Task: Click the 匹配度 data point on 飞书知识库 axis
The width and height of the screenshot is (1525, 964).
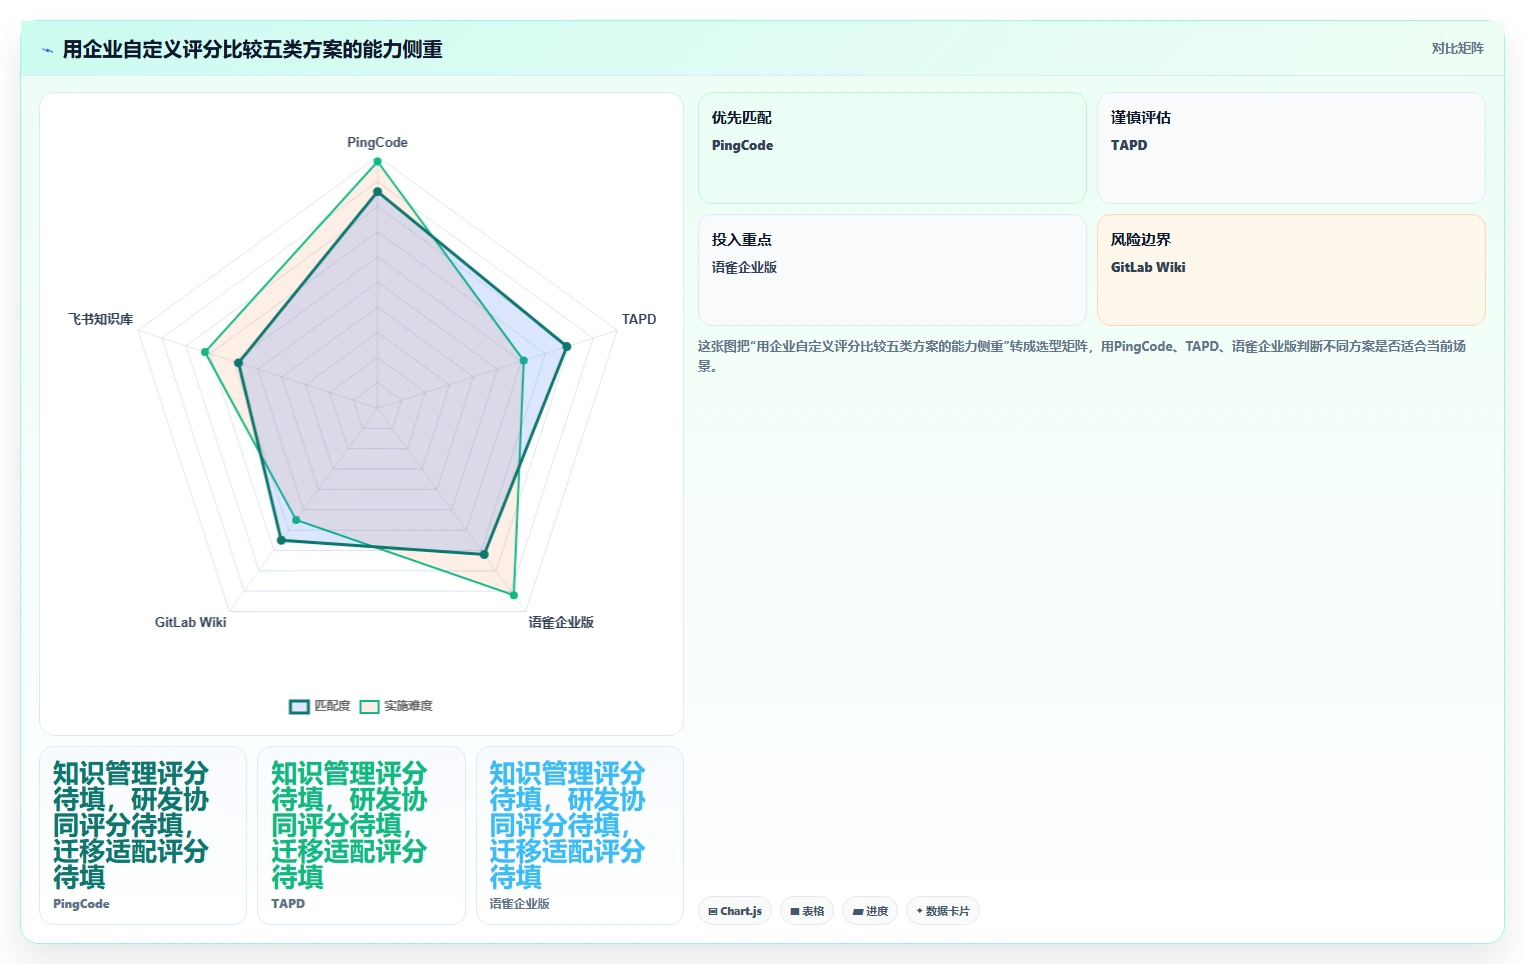Action: [x=238, y=363]
